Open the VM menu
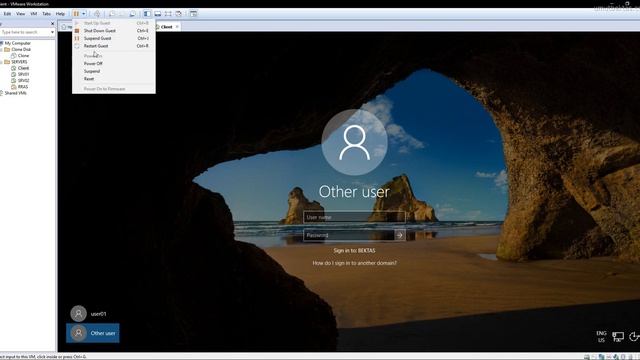The width and height of the screenshot is (640, 360). tap(33, 13)
